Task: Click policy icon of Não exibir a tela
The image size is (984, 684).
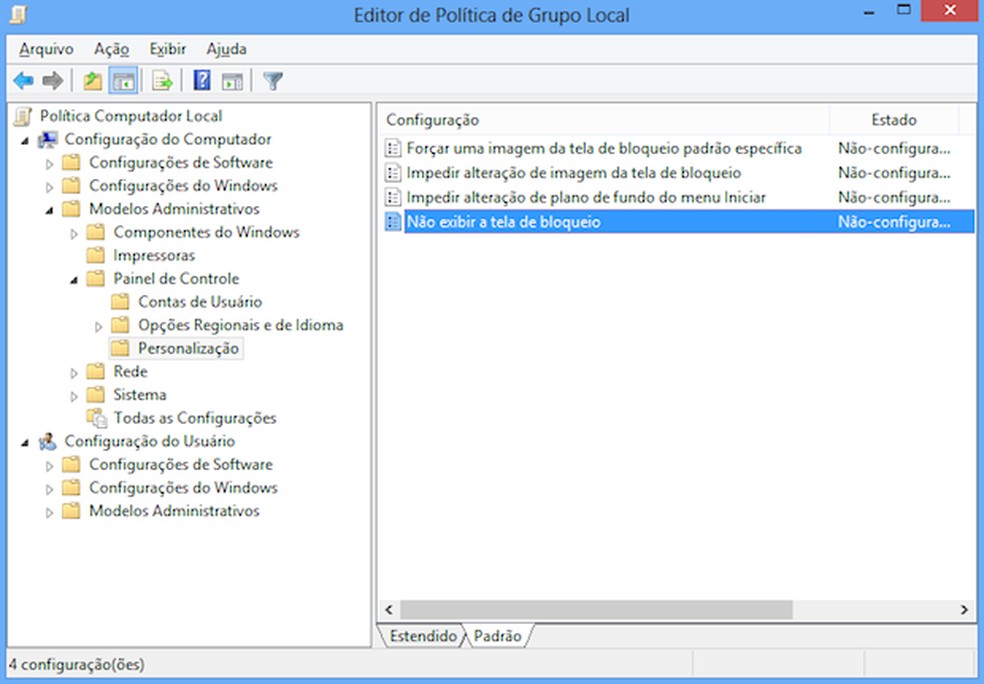Action: pyautogui.click(x=393, y=222)
